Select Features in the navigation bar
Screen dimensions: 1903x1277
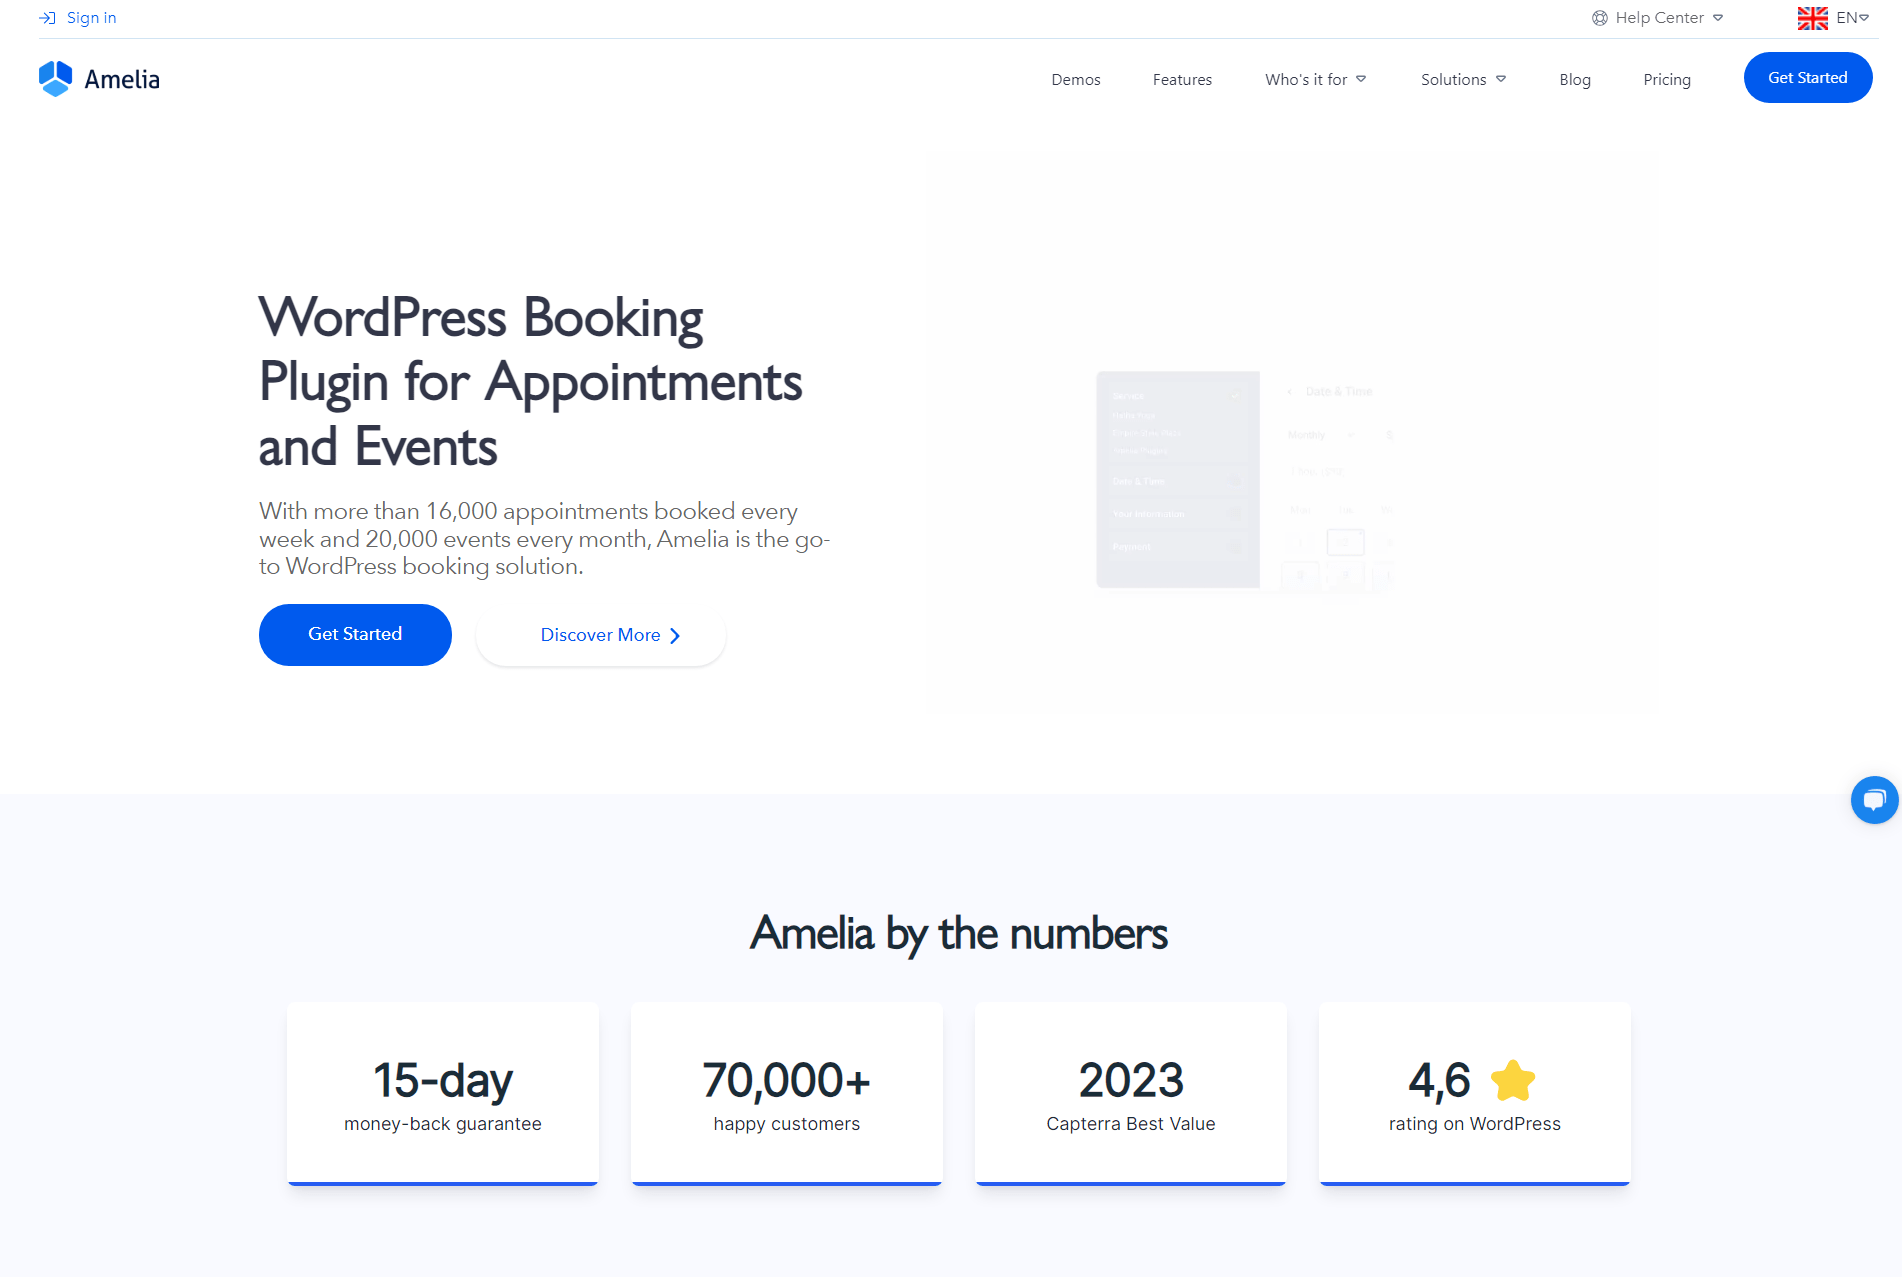[x=1182, y=79]
